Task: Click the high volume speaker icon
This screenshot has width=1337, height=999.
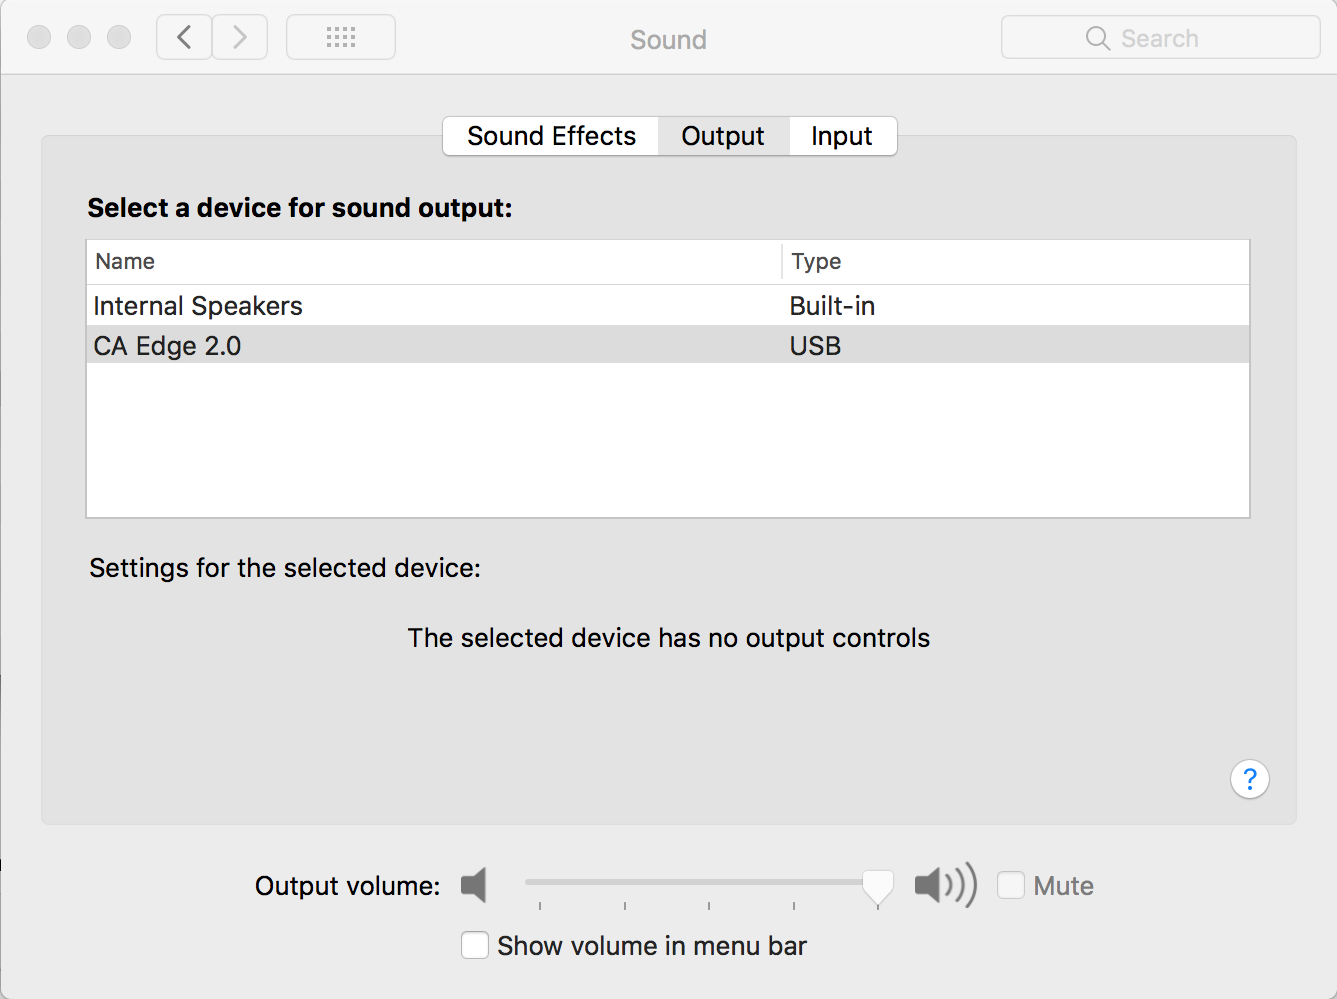Action: pos(944,885)
